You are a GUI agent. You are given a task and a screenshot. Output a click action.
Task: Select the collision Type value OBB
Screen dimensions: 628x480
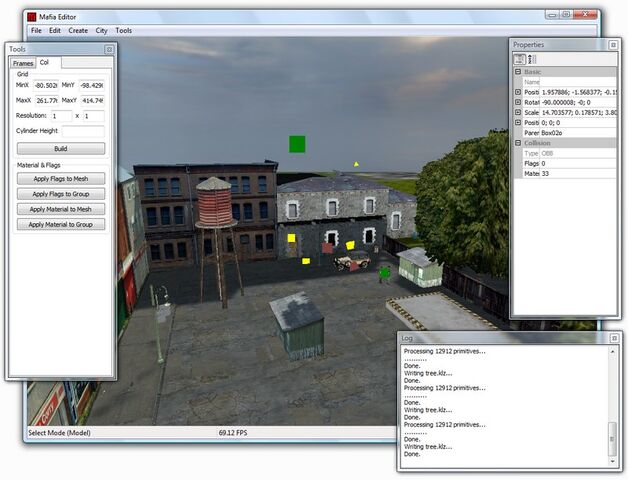pos(578,153)
